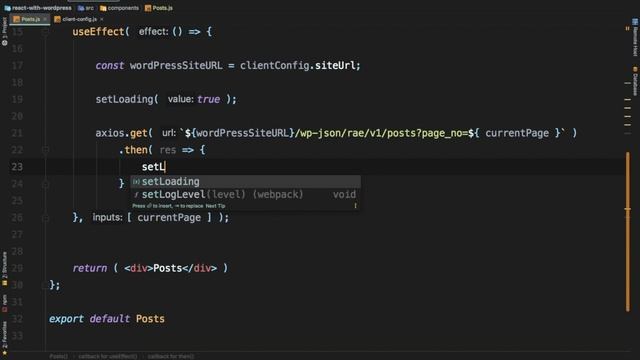Click line number 23 in gutter
The height and width of the screenshot is (360, 640).
(17, 167)
